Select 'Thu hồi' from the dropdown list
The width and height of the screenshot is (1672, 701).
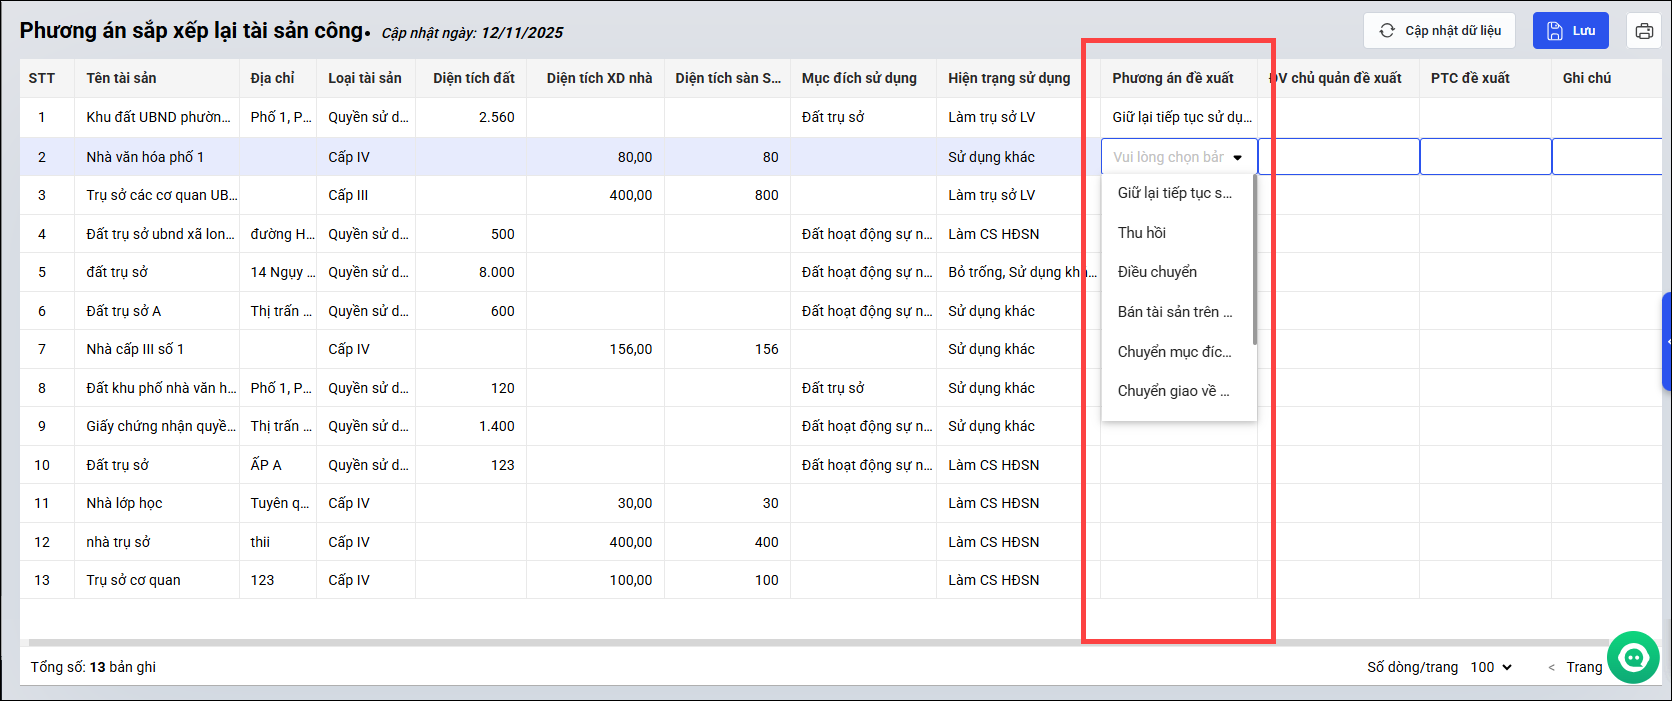coord(1142,233)
